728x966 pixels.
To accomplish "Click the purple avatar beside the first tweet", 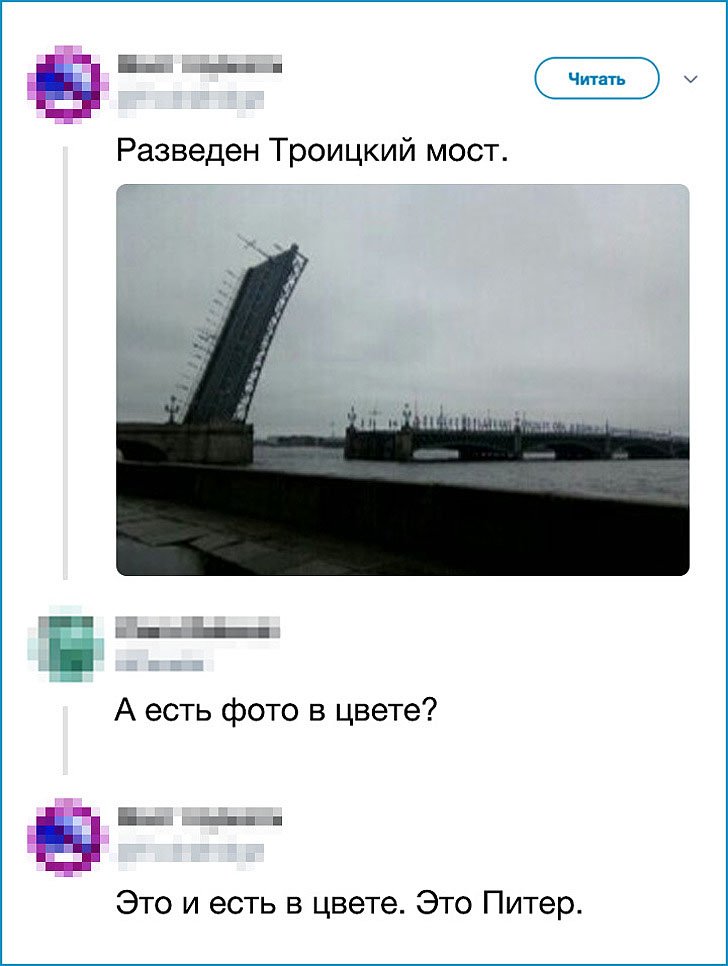I will [67, 83].
